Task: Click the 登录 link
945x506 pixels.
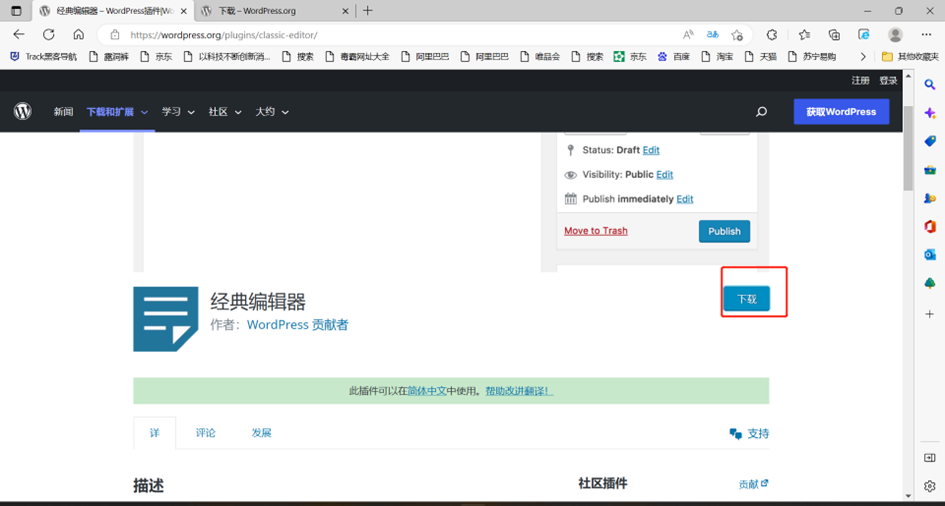Action: click(888, 81)
